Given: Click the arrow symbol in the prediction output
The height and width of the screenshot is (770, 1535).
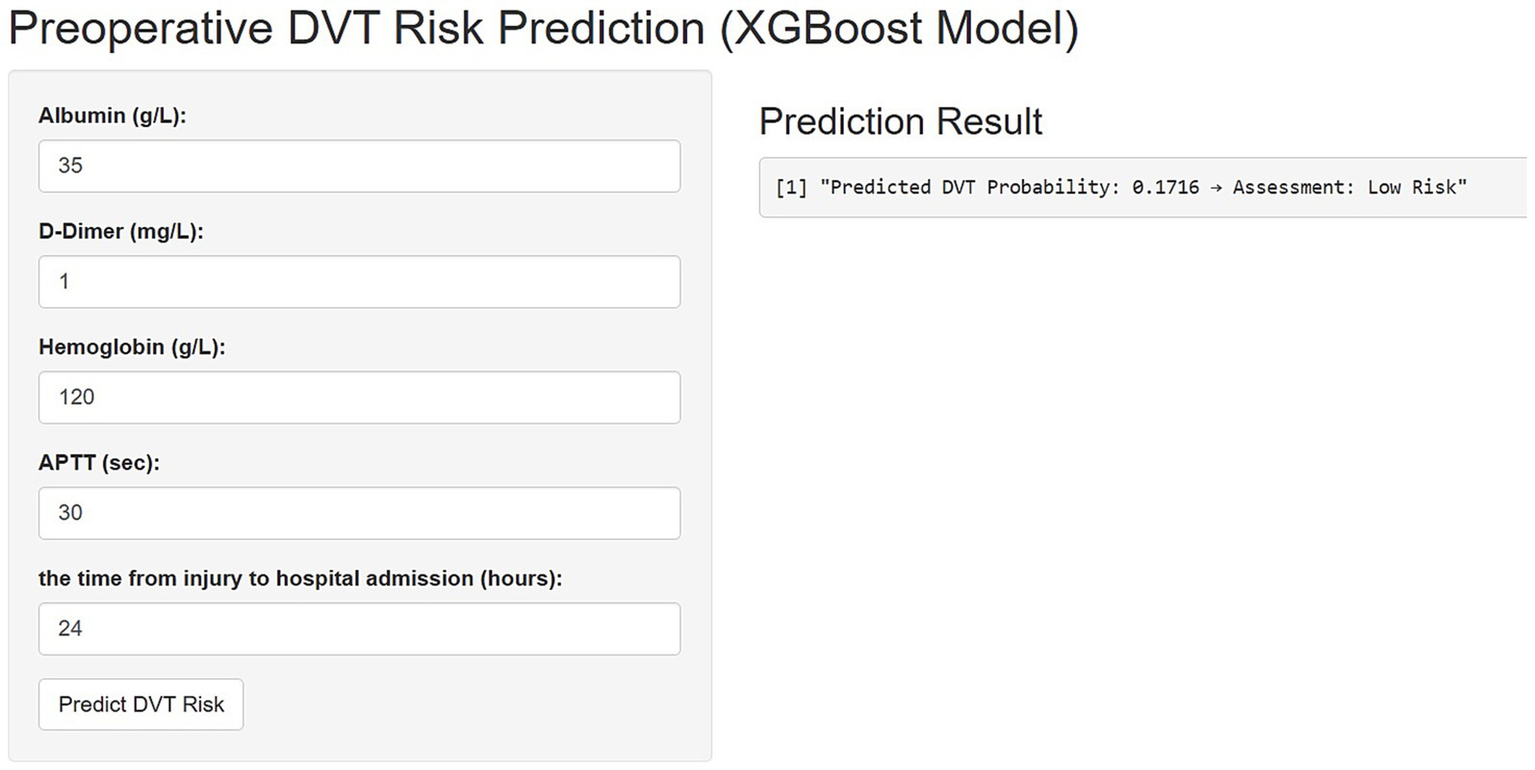Looking at the screenshot, I should 1216,187.
